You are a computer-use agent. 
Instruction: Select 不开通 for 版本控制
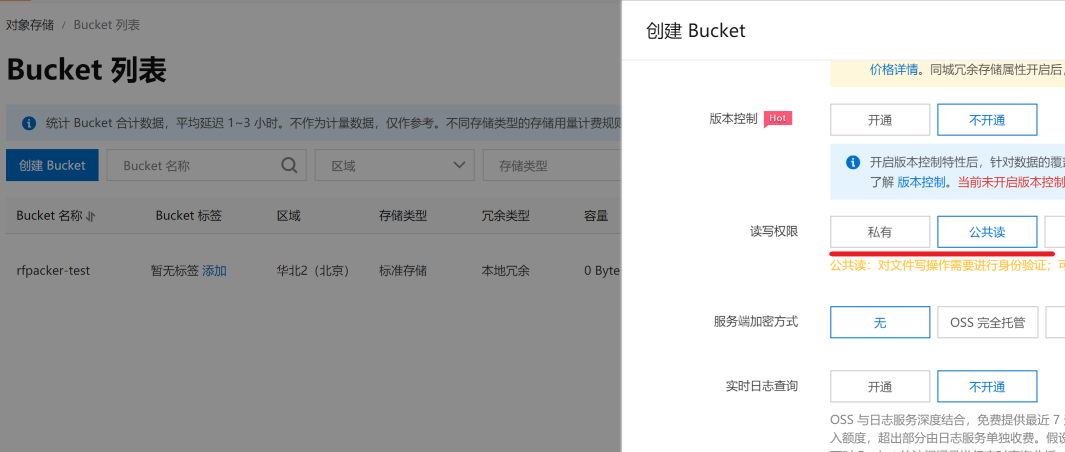tap(986, 120)
